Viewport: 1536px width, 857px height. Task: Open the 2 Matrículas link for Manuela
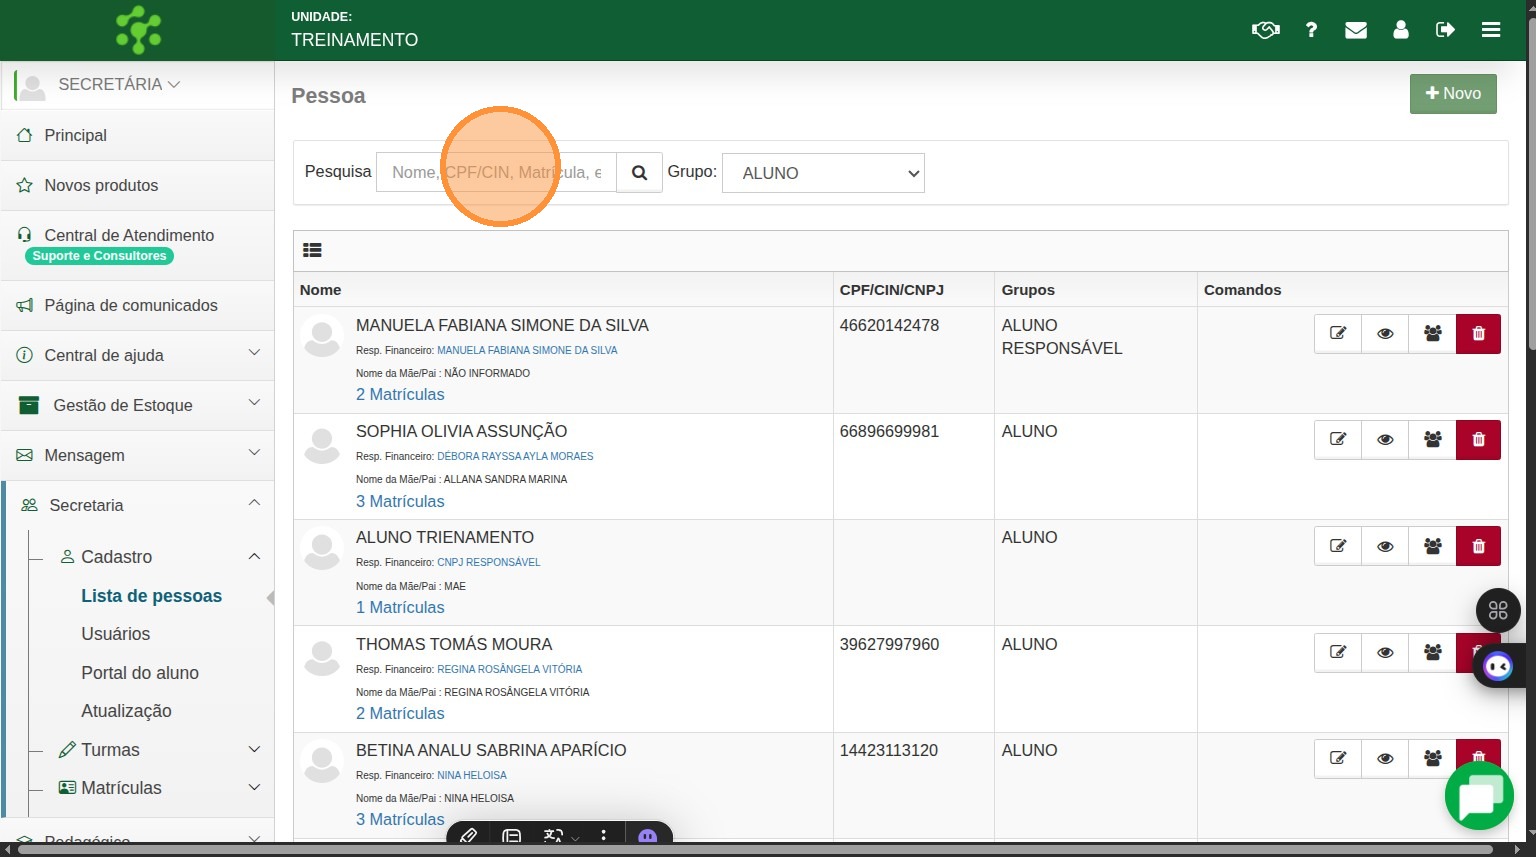(400, 395)
